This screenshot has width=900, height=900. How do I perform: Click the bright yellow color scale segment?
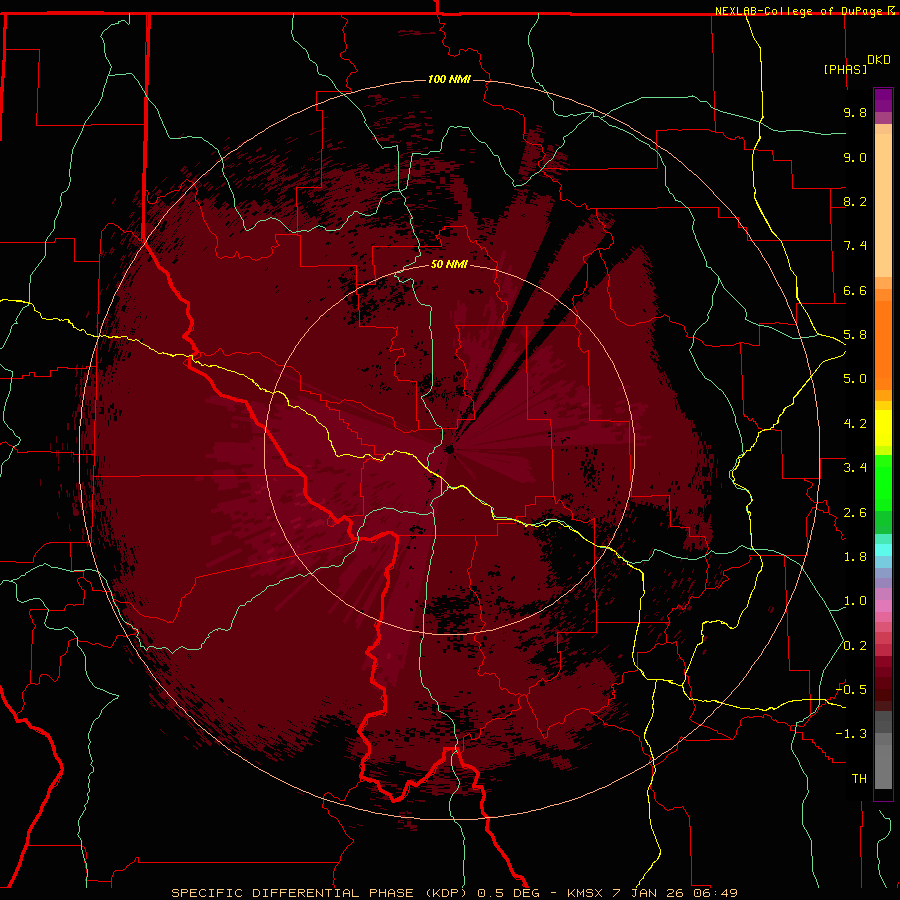pos(883,428)
